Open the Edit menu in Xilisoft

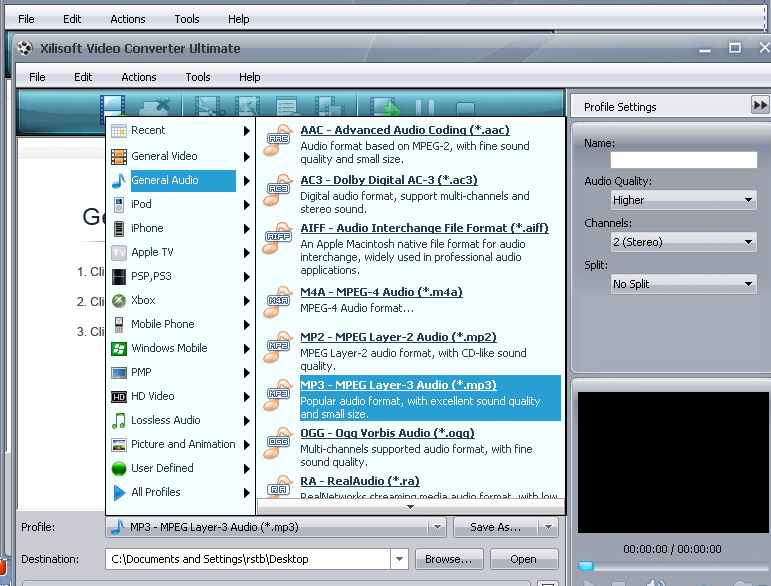click(83, 77)
